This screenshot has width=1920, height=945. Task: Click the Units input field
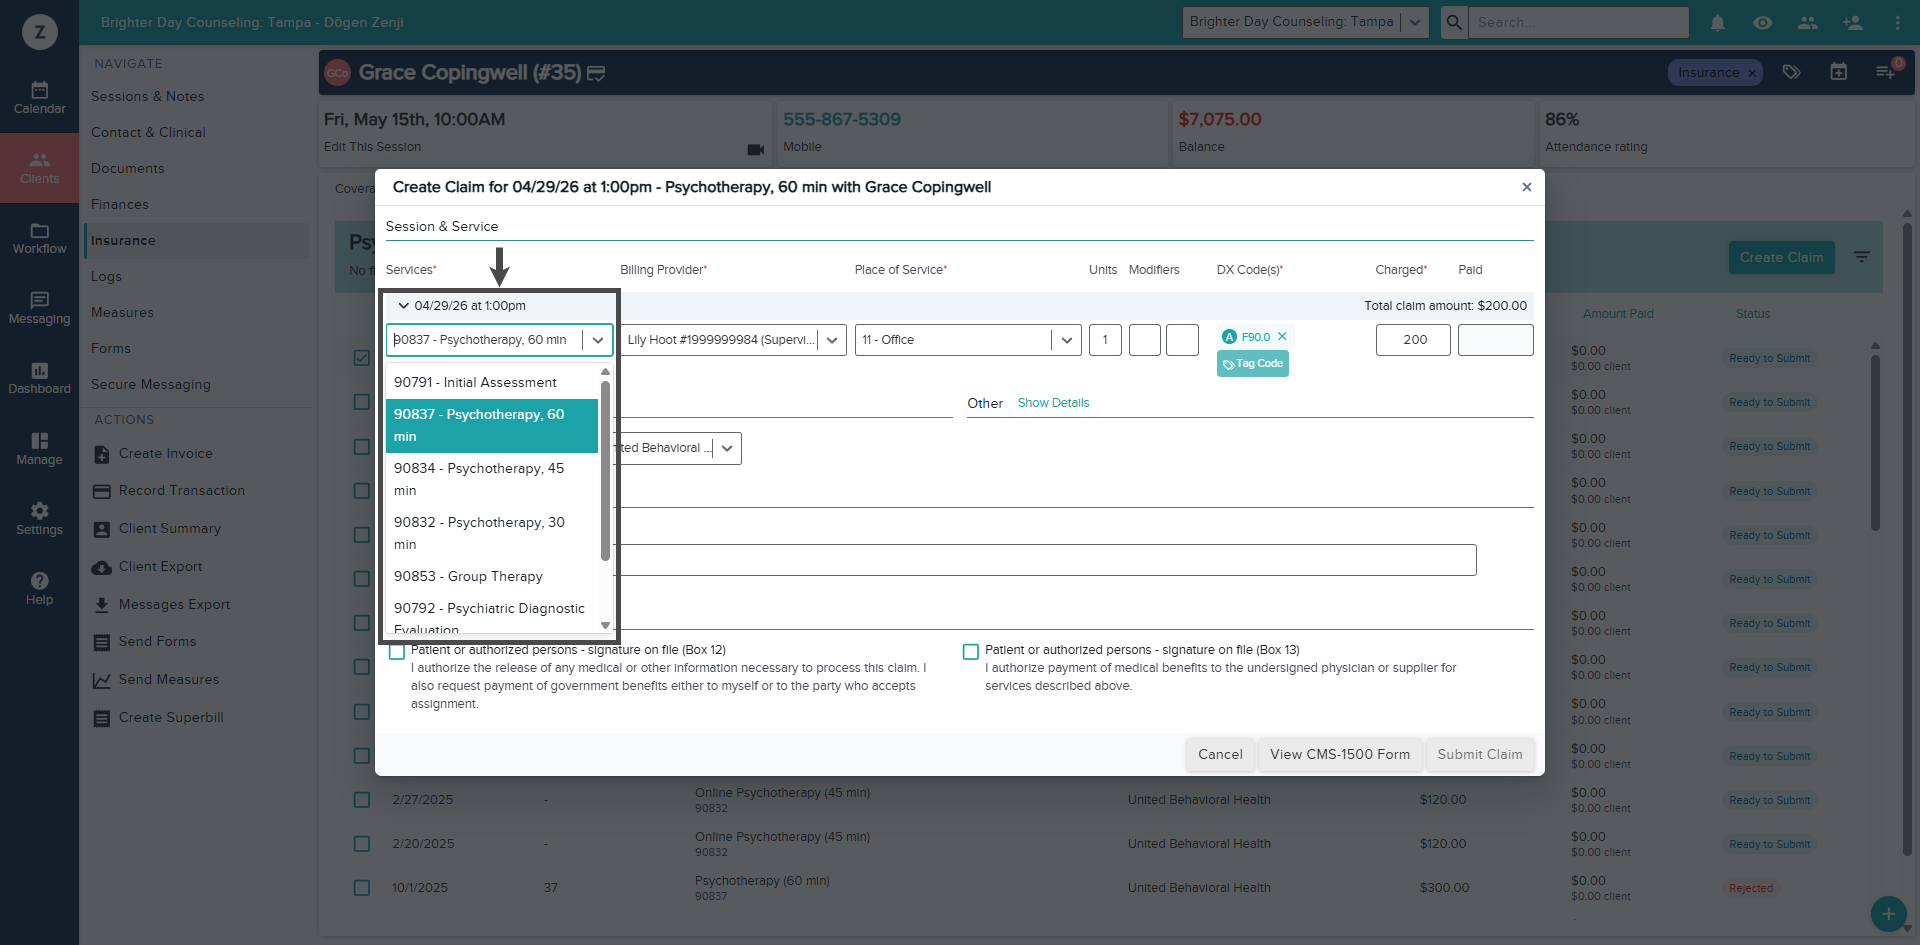pyautogui.click(x=1105, y=340)
